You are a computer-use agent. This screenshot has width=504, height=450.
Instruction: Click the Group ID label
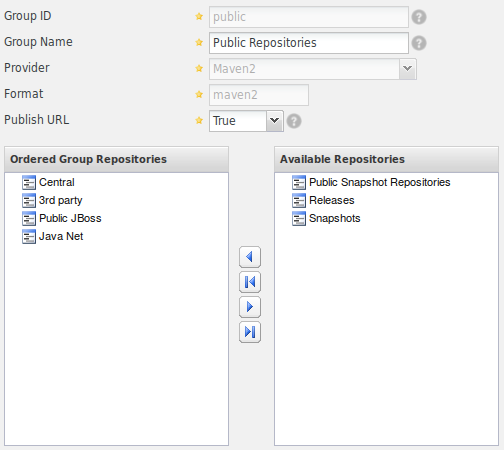28,16
